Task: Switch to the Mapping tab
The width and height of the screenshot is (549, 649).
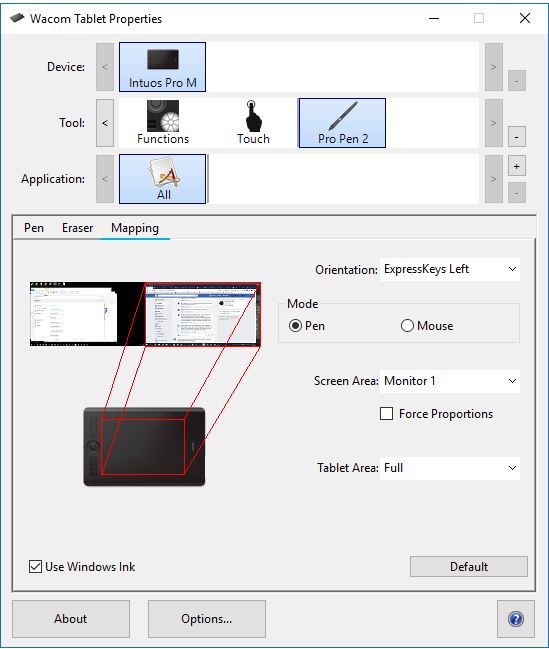Action: pyautogui.click(x=135, y=228)
